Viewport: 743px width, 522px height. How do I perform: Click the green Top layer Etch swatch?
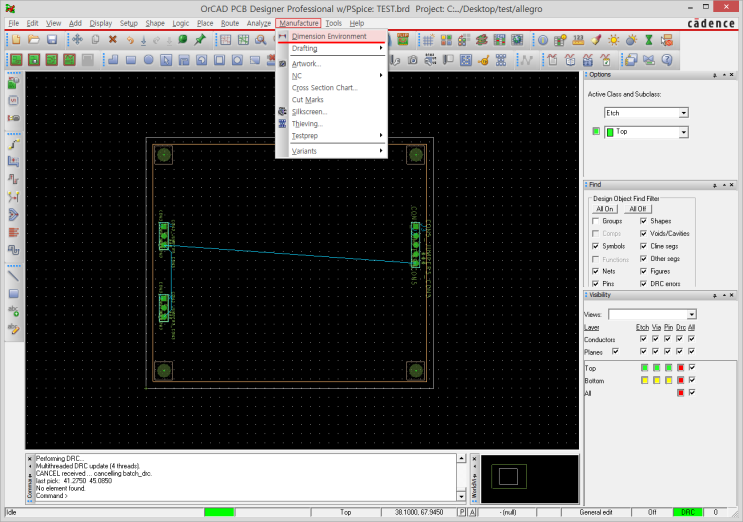pyautogui.click(x=643, y=368)
